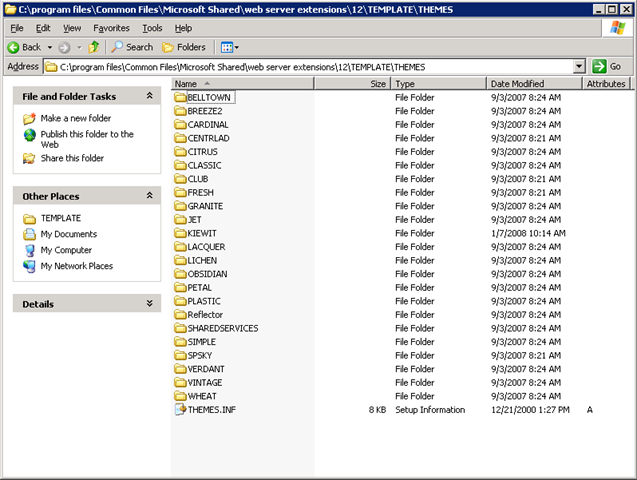Sort by Date Modified column header
Viewport: 637px width, 480px height.
[534, 84]
